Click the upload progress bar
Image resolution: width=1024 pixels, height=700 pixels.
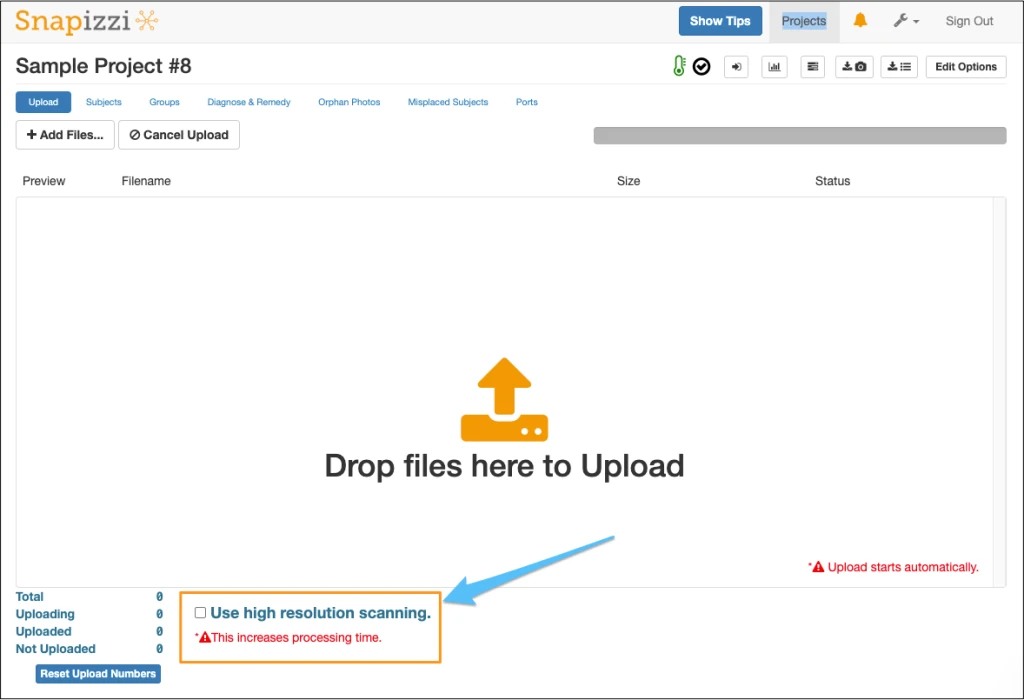click(x=799, y=134)
